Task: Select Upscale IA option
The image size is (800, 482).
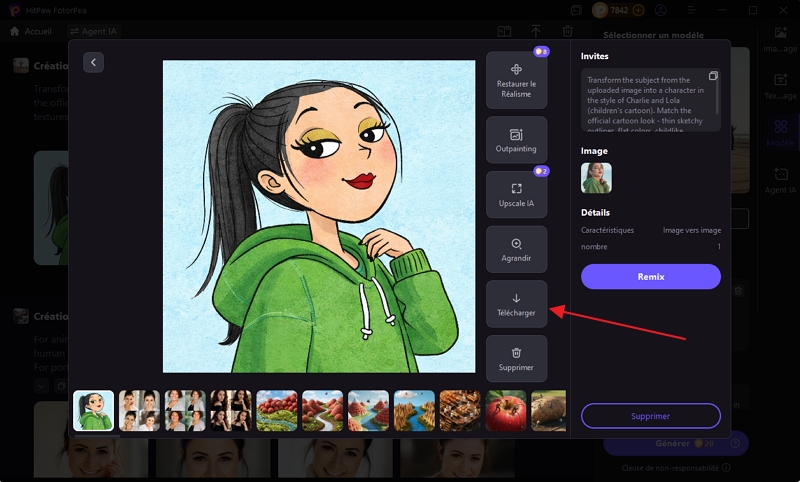Action: [516, 194]
